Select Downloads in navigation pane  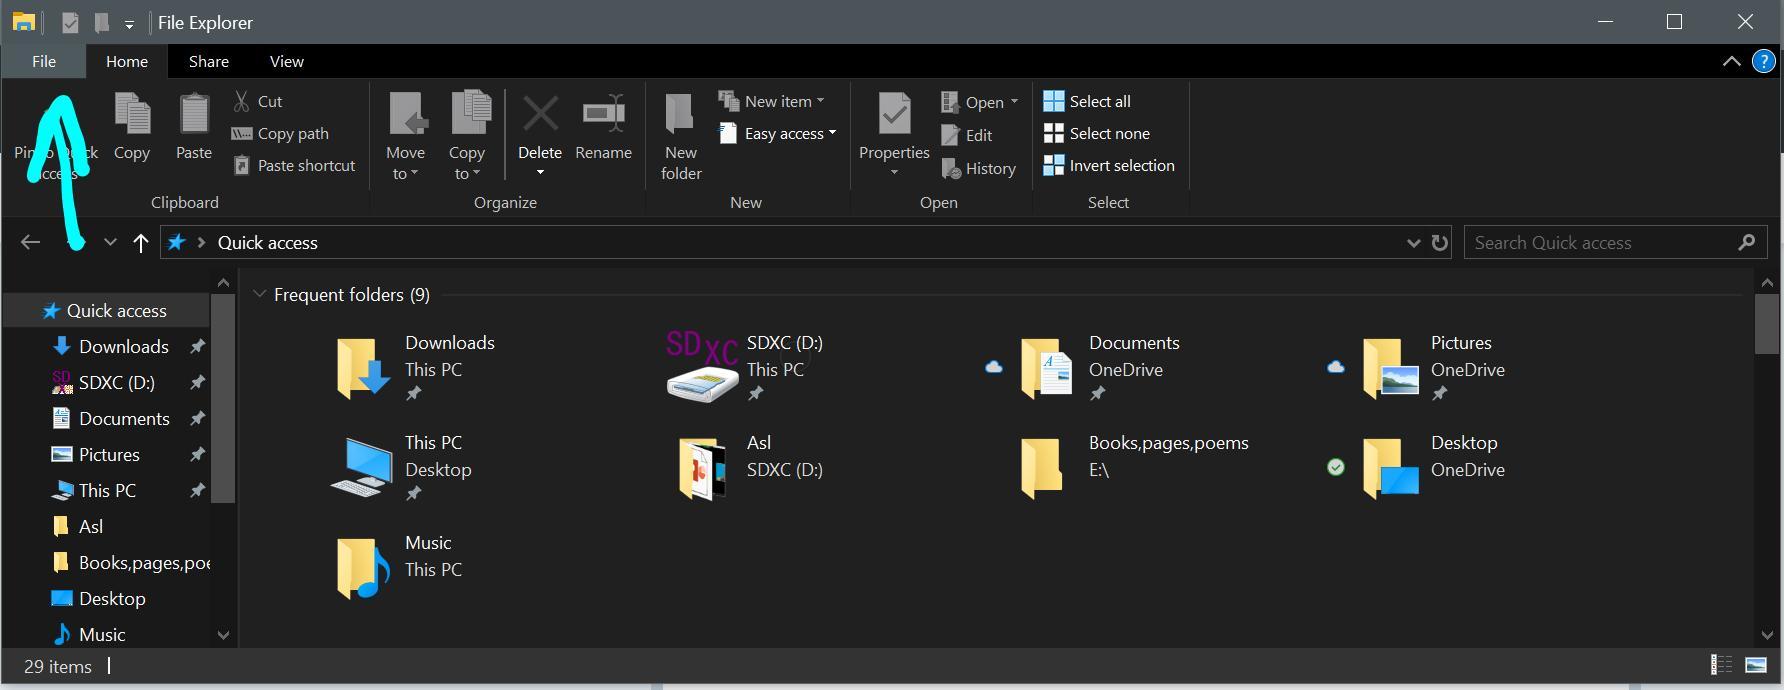pyautogui.click(x=106, y=346)
